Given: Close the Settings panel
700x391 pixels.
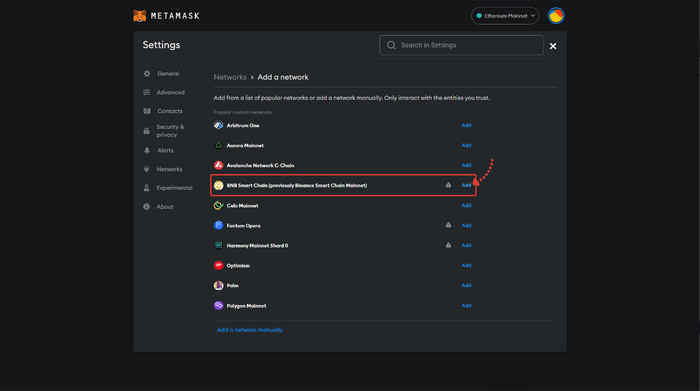Looking at the screenshot, I should tap(553, 46).
